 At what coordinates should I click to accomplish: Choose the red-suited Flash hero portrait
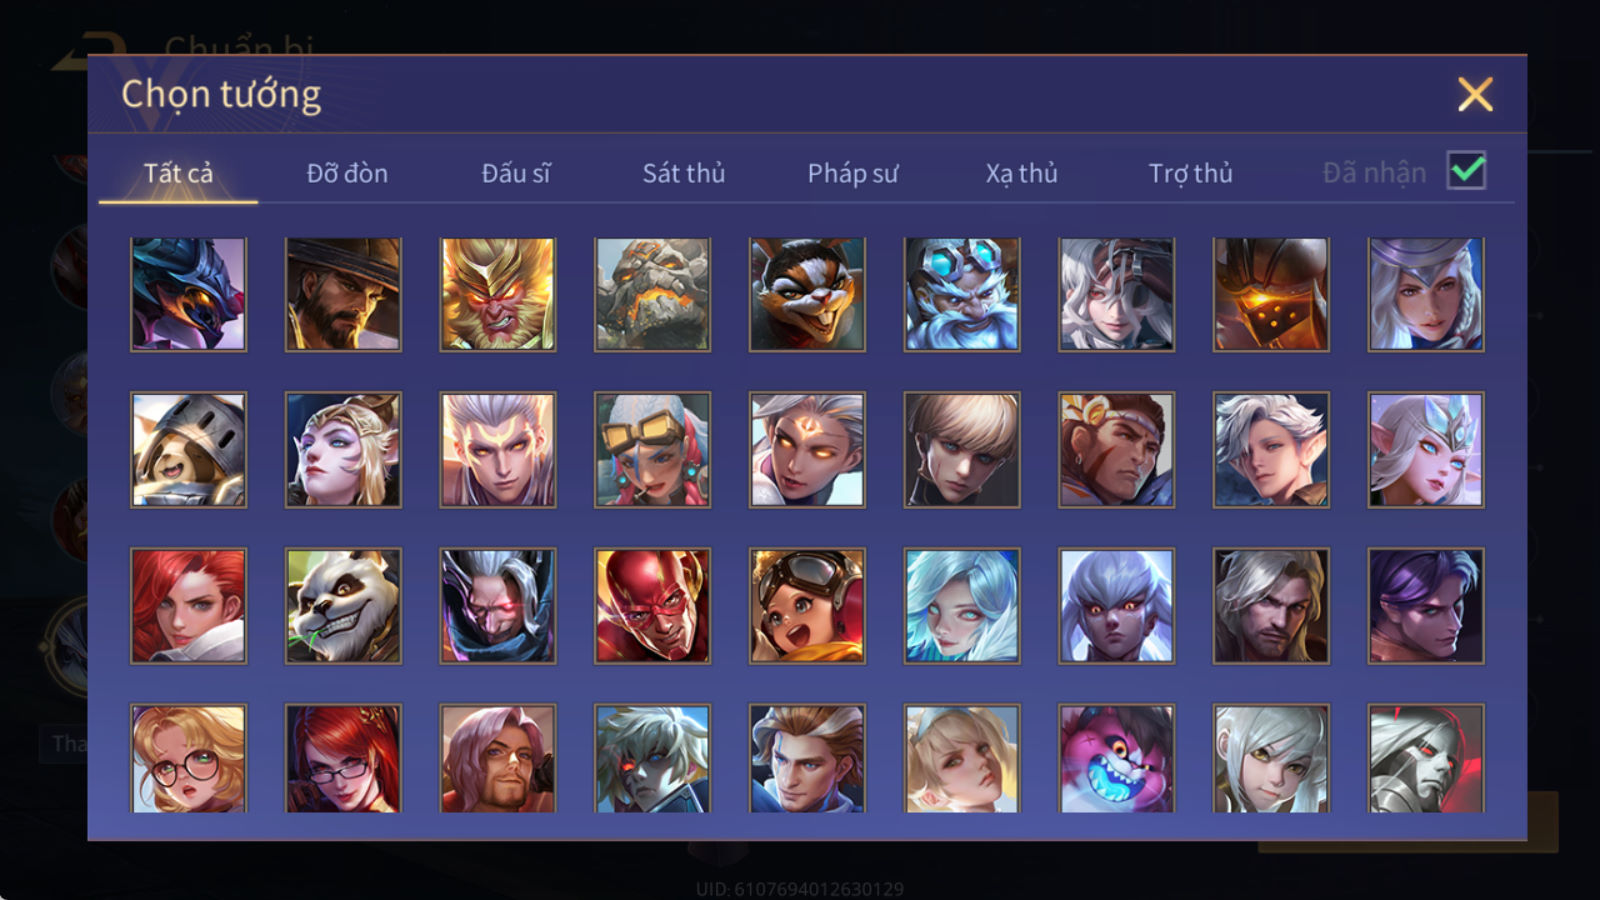(653, 605)
